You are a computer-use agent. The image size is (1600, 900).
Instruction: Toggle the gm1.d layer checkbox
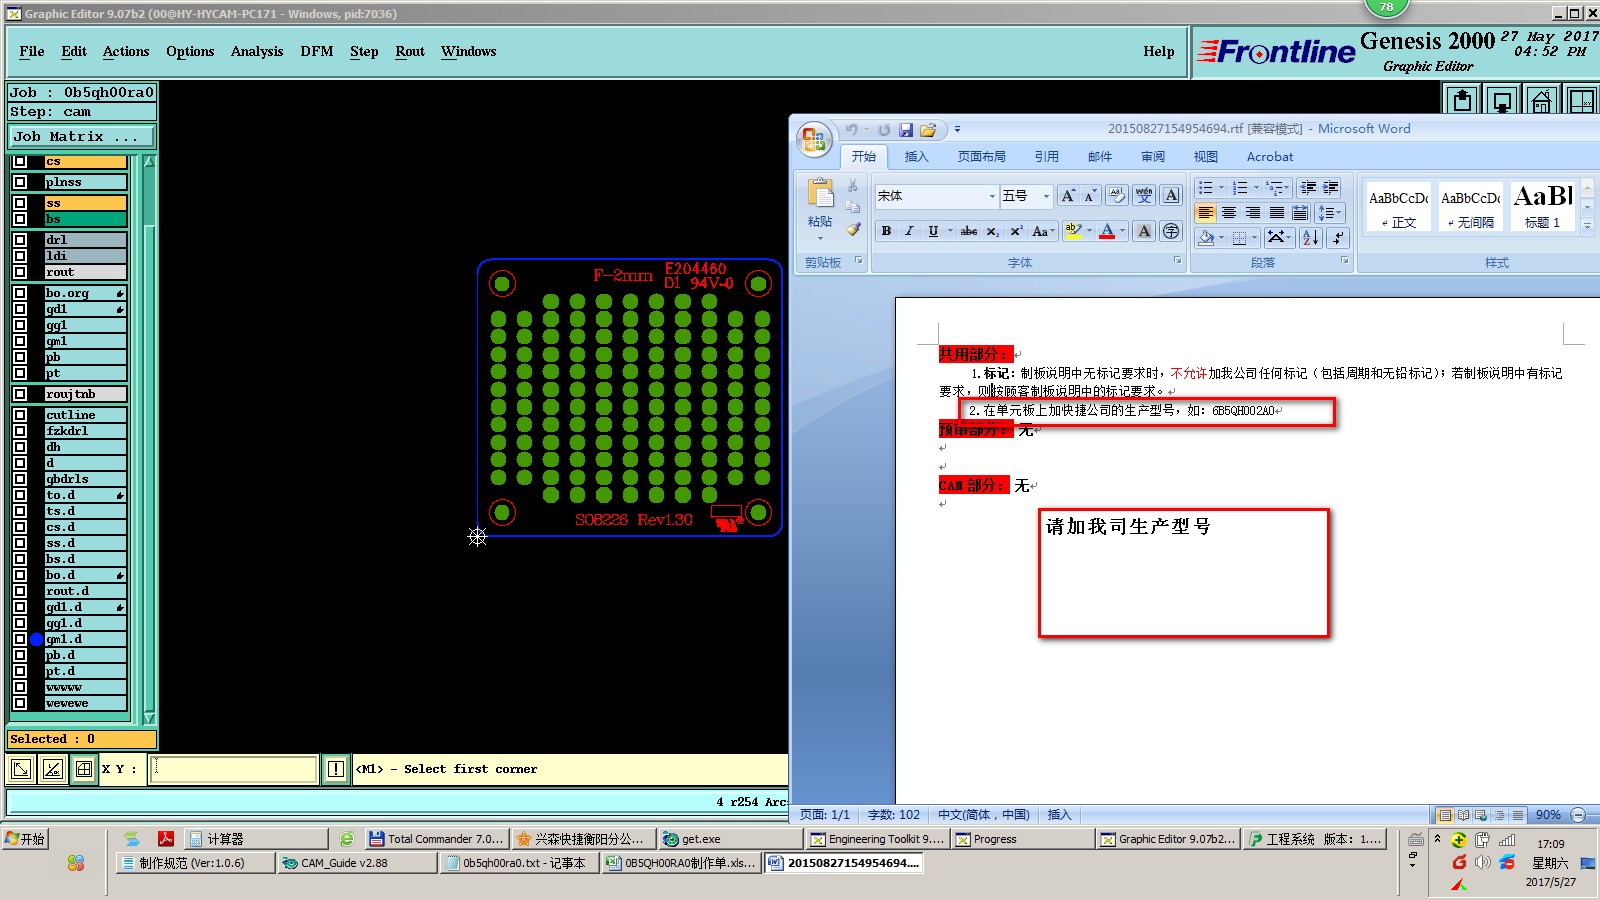[20, 639]
